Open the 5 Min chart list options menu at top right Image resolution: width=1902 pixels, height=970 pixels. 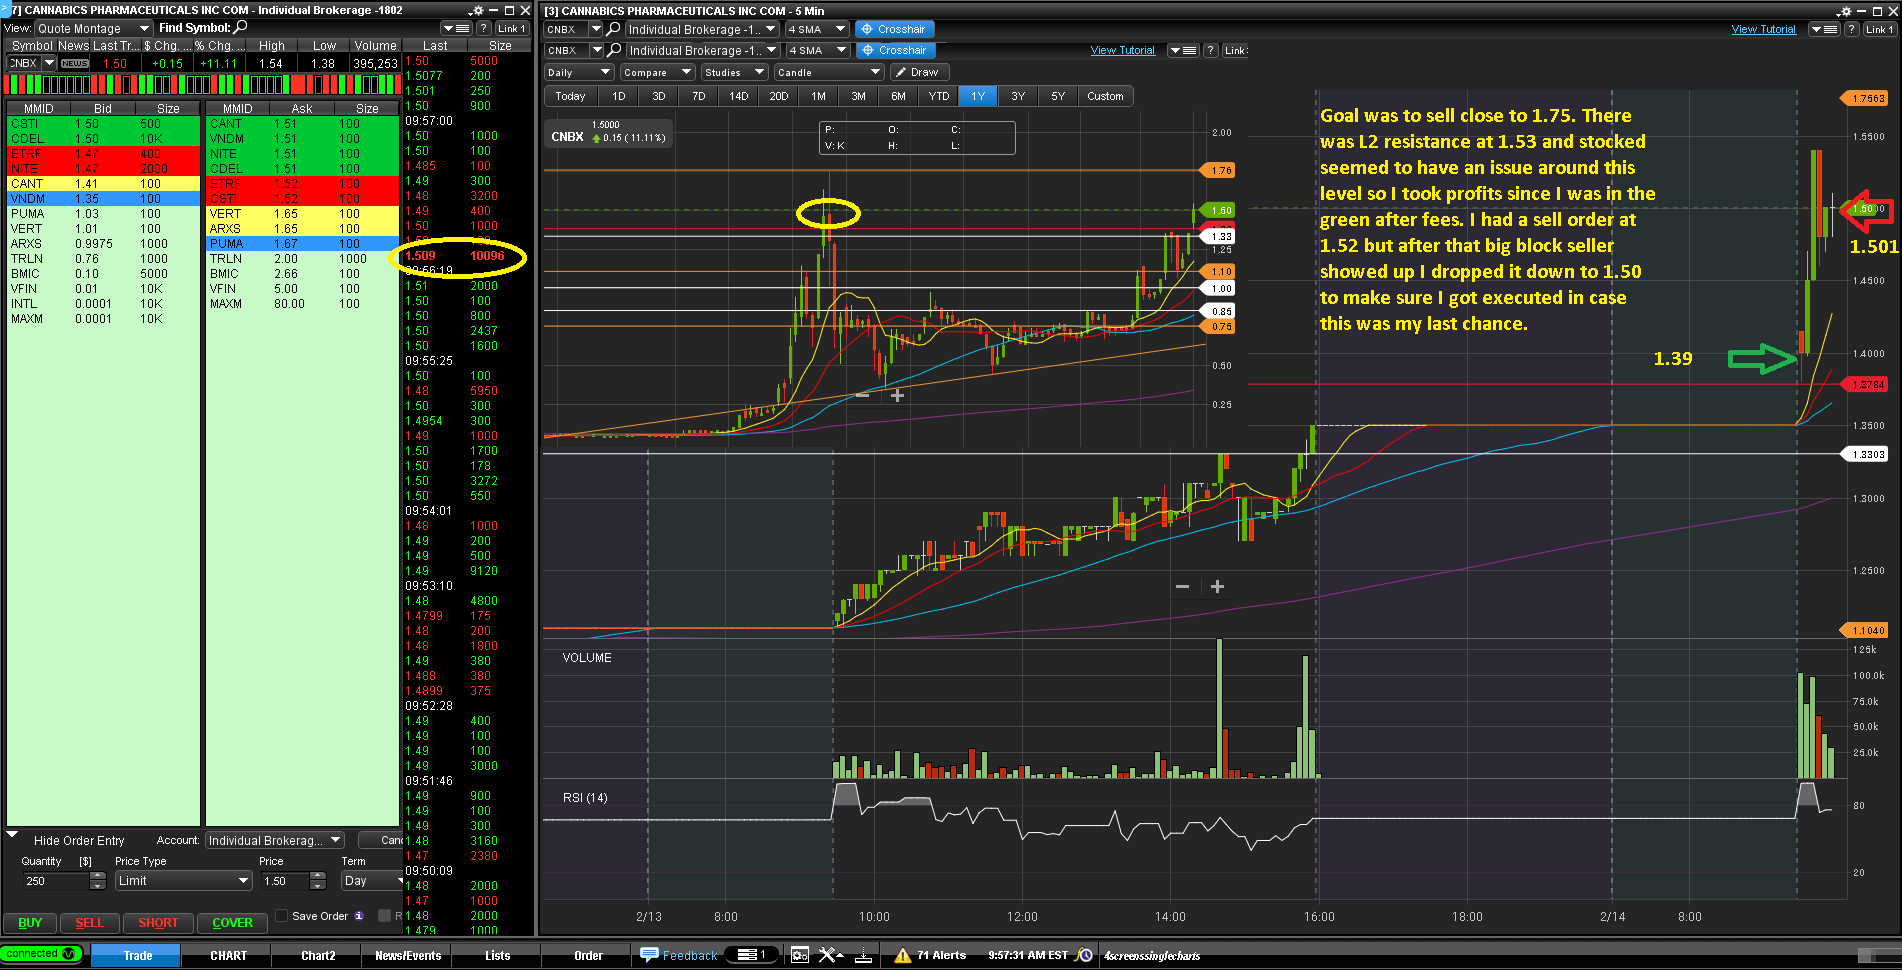coord(1825,29)
